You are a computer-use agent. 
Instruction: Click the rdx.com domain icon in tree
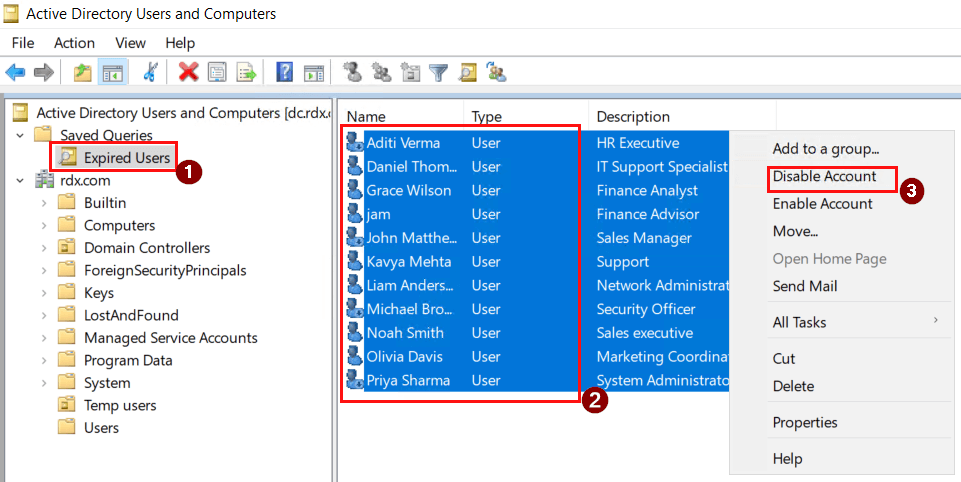pos(44,180)
